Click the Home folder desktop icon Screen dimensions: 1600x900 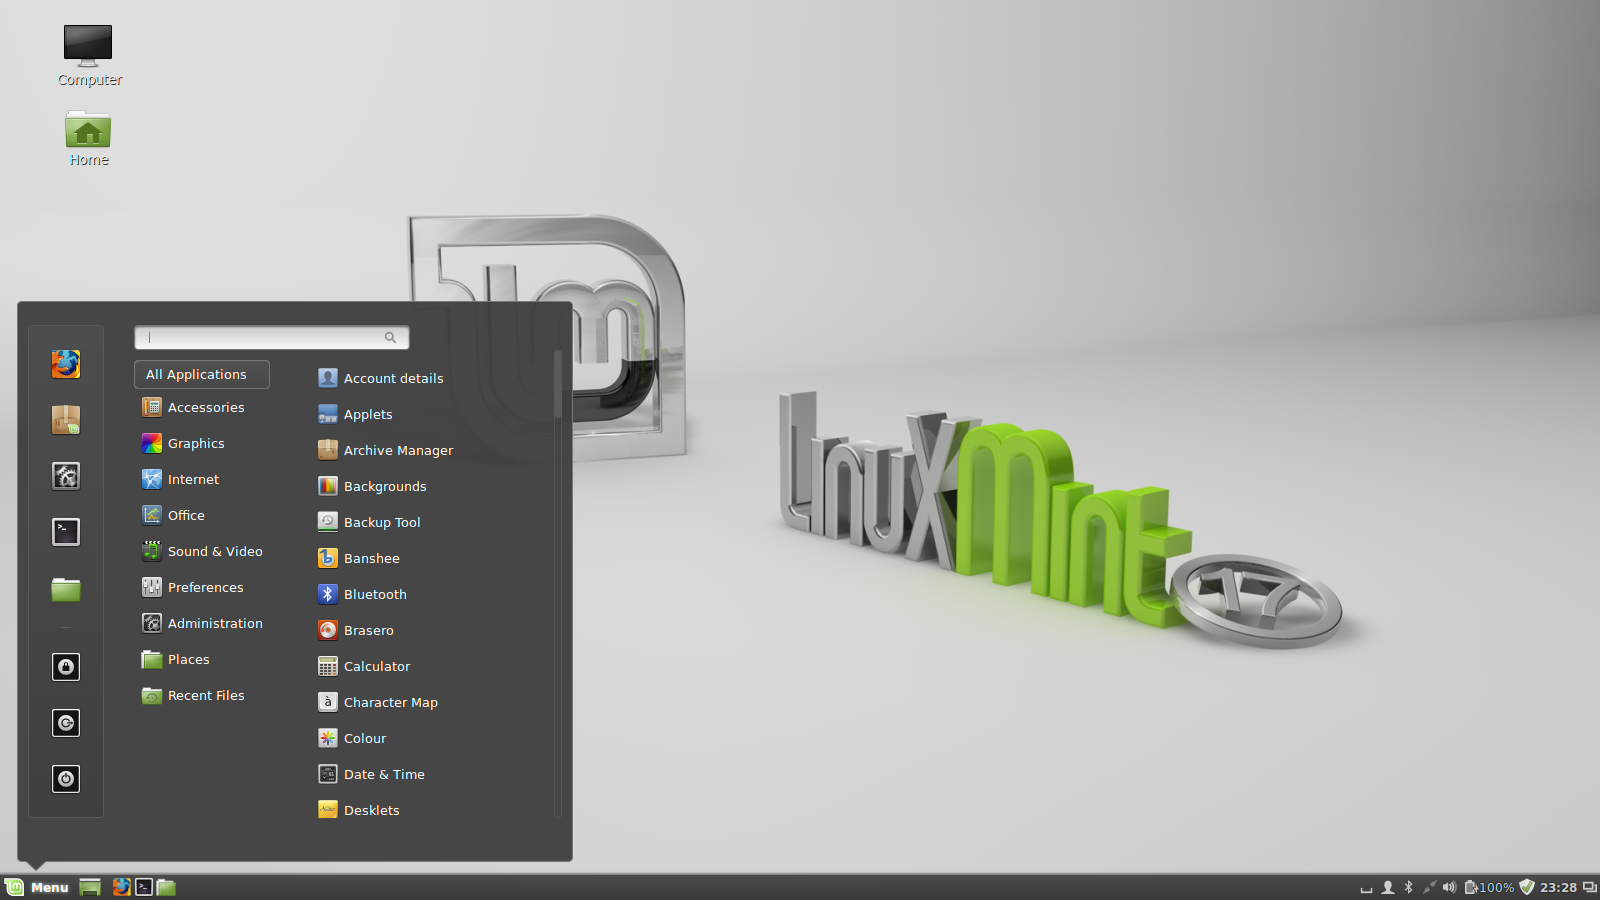[88, 138]
